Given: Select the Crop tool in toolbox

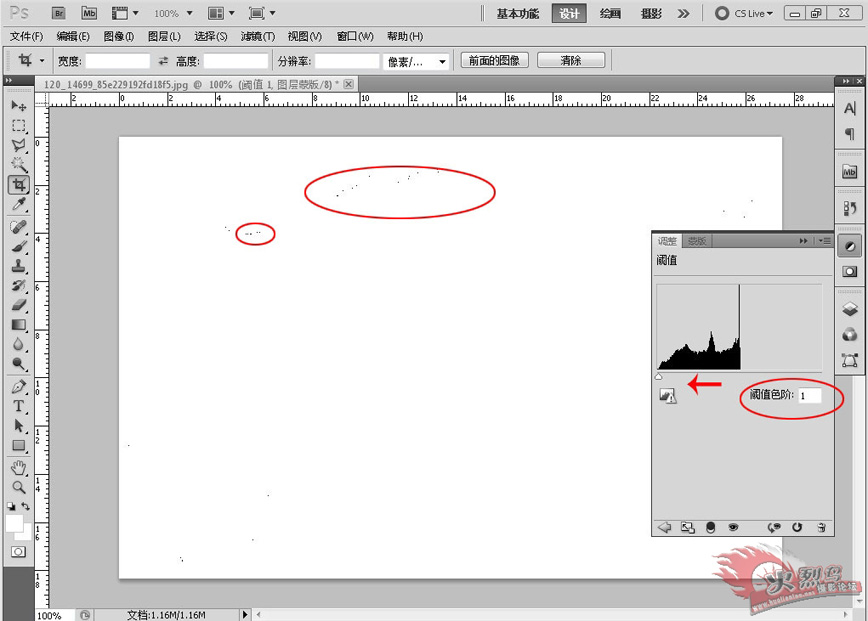Looking at the screenshot, I should pos(18,185).
